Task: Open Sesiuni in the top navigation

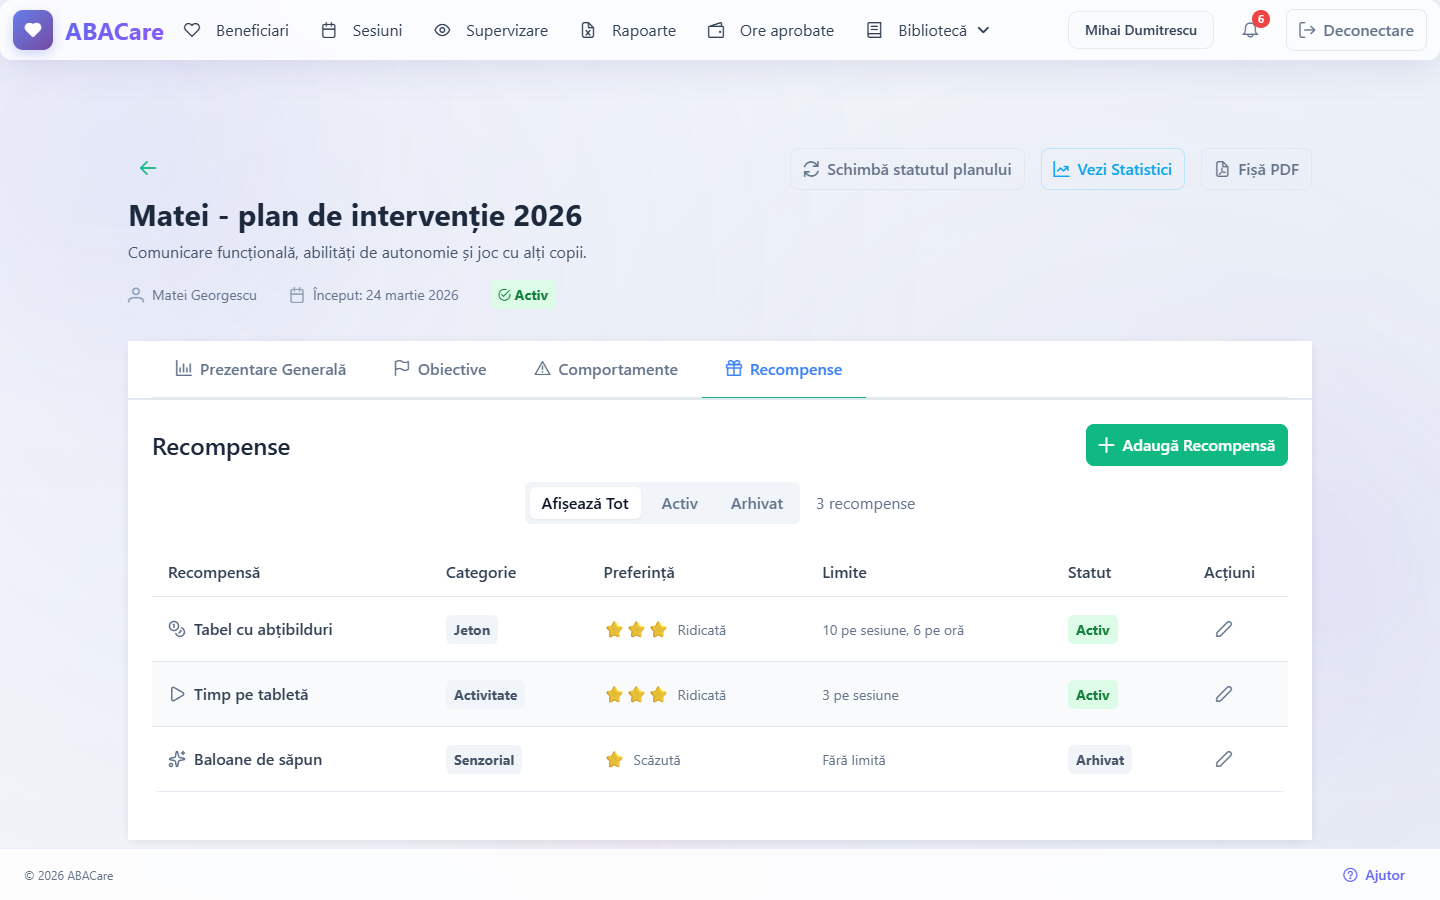Action: [x=362, y=30]
